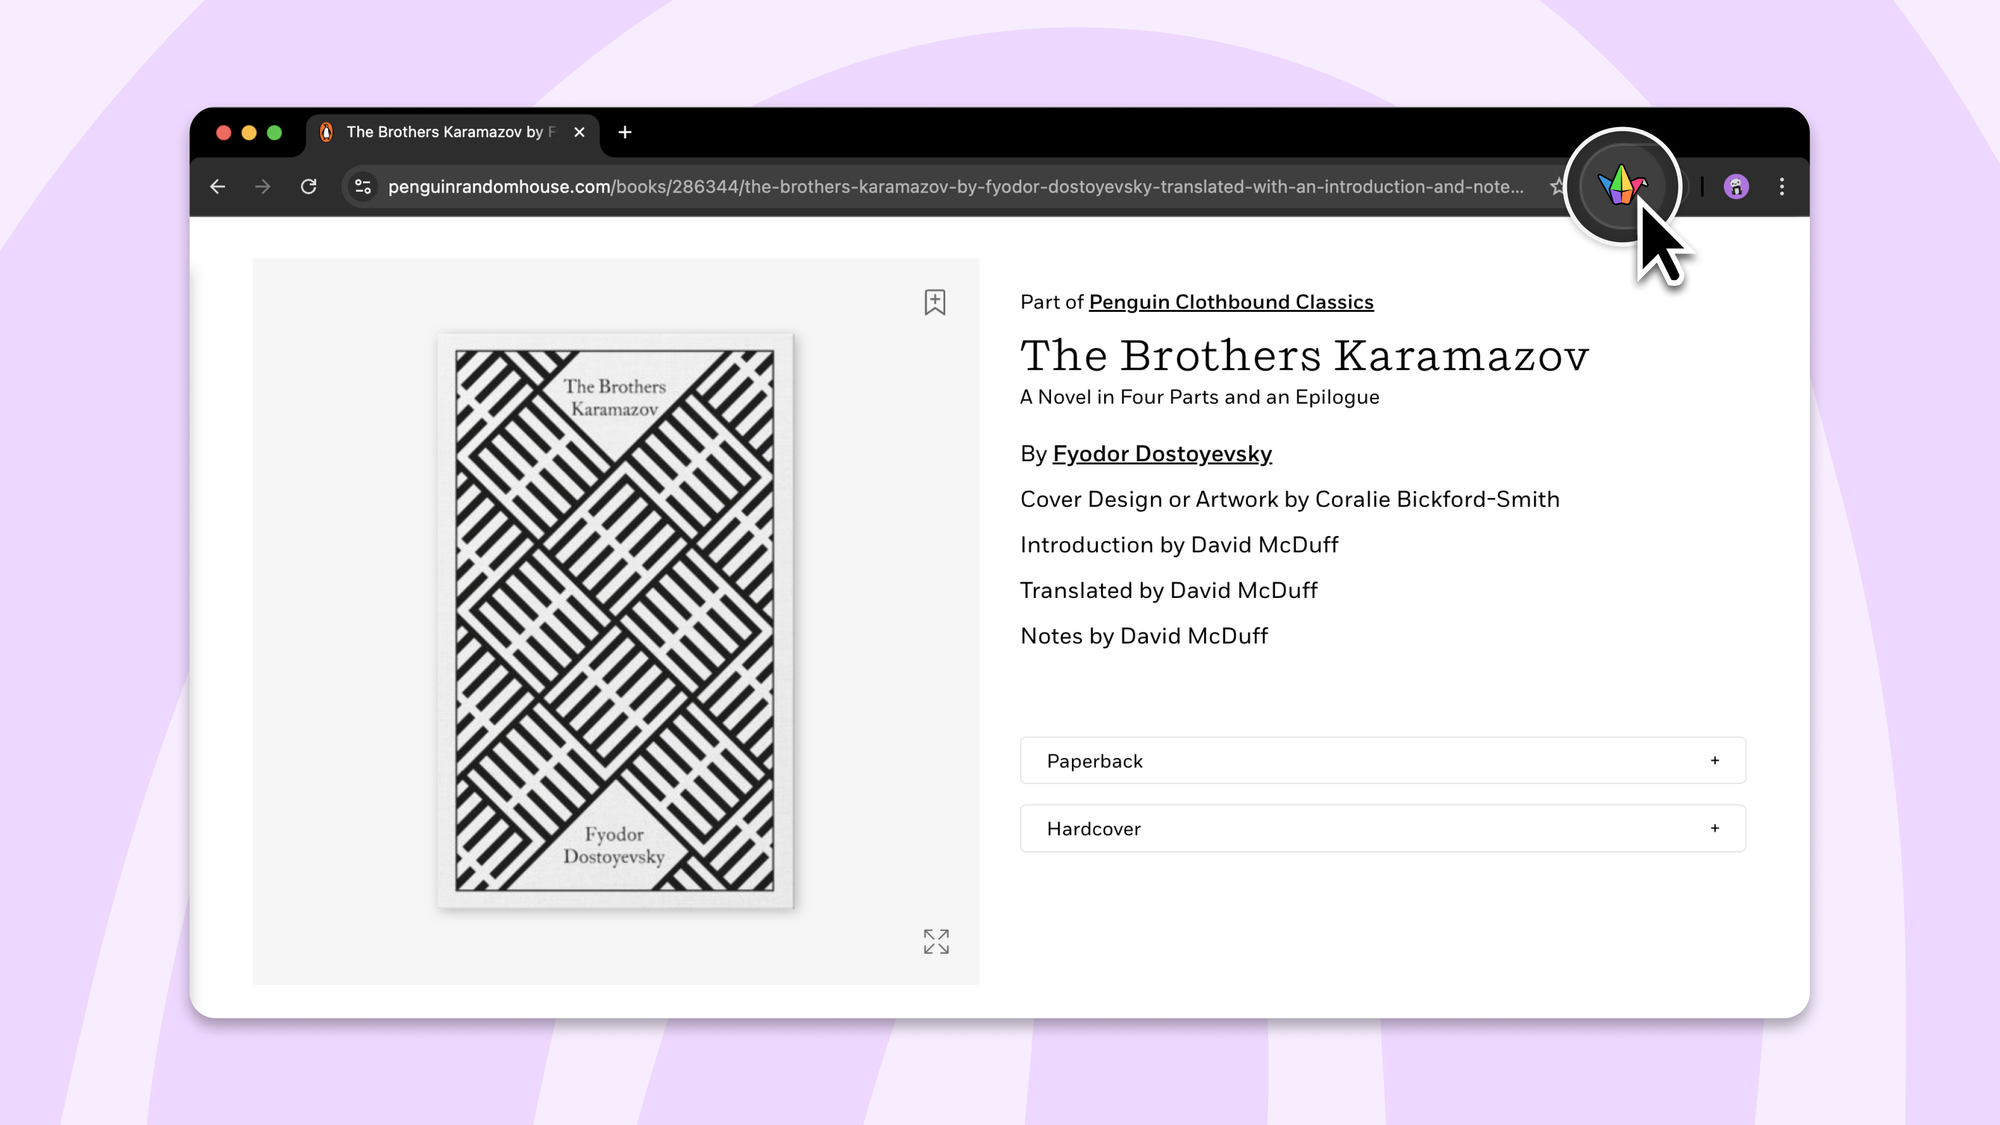This screenshot has height=1125, width=2000.
Task: Open the purple profile avatar
Action: (1736, 187)
